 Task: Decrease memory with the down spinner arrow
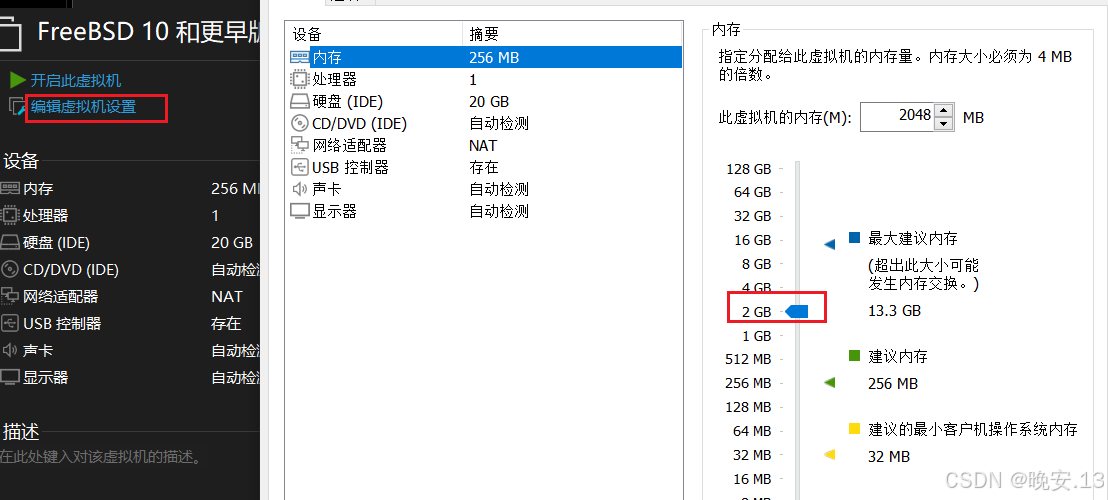click(x=944, y=124)
